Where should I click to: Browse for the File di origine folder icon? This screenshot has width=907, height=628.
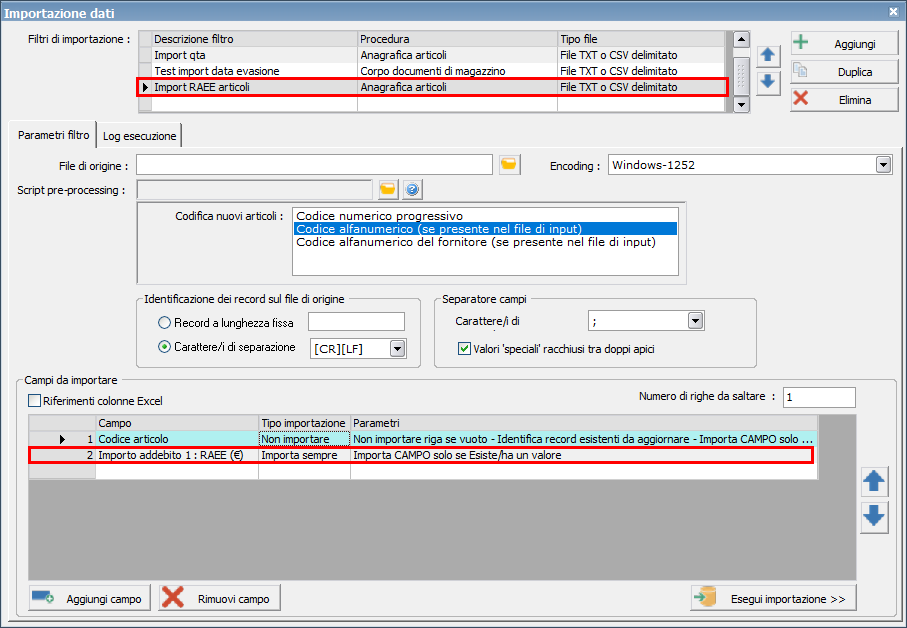[509, 165]
